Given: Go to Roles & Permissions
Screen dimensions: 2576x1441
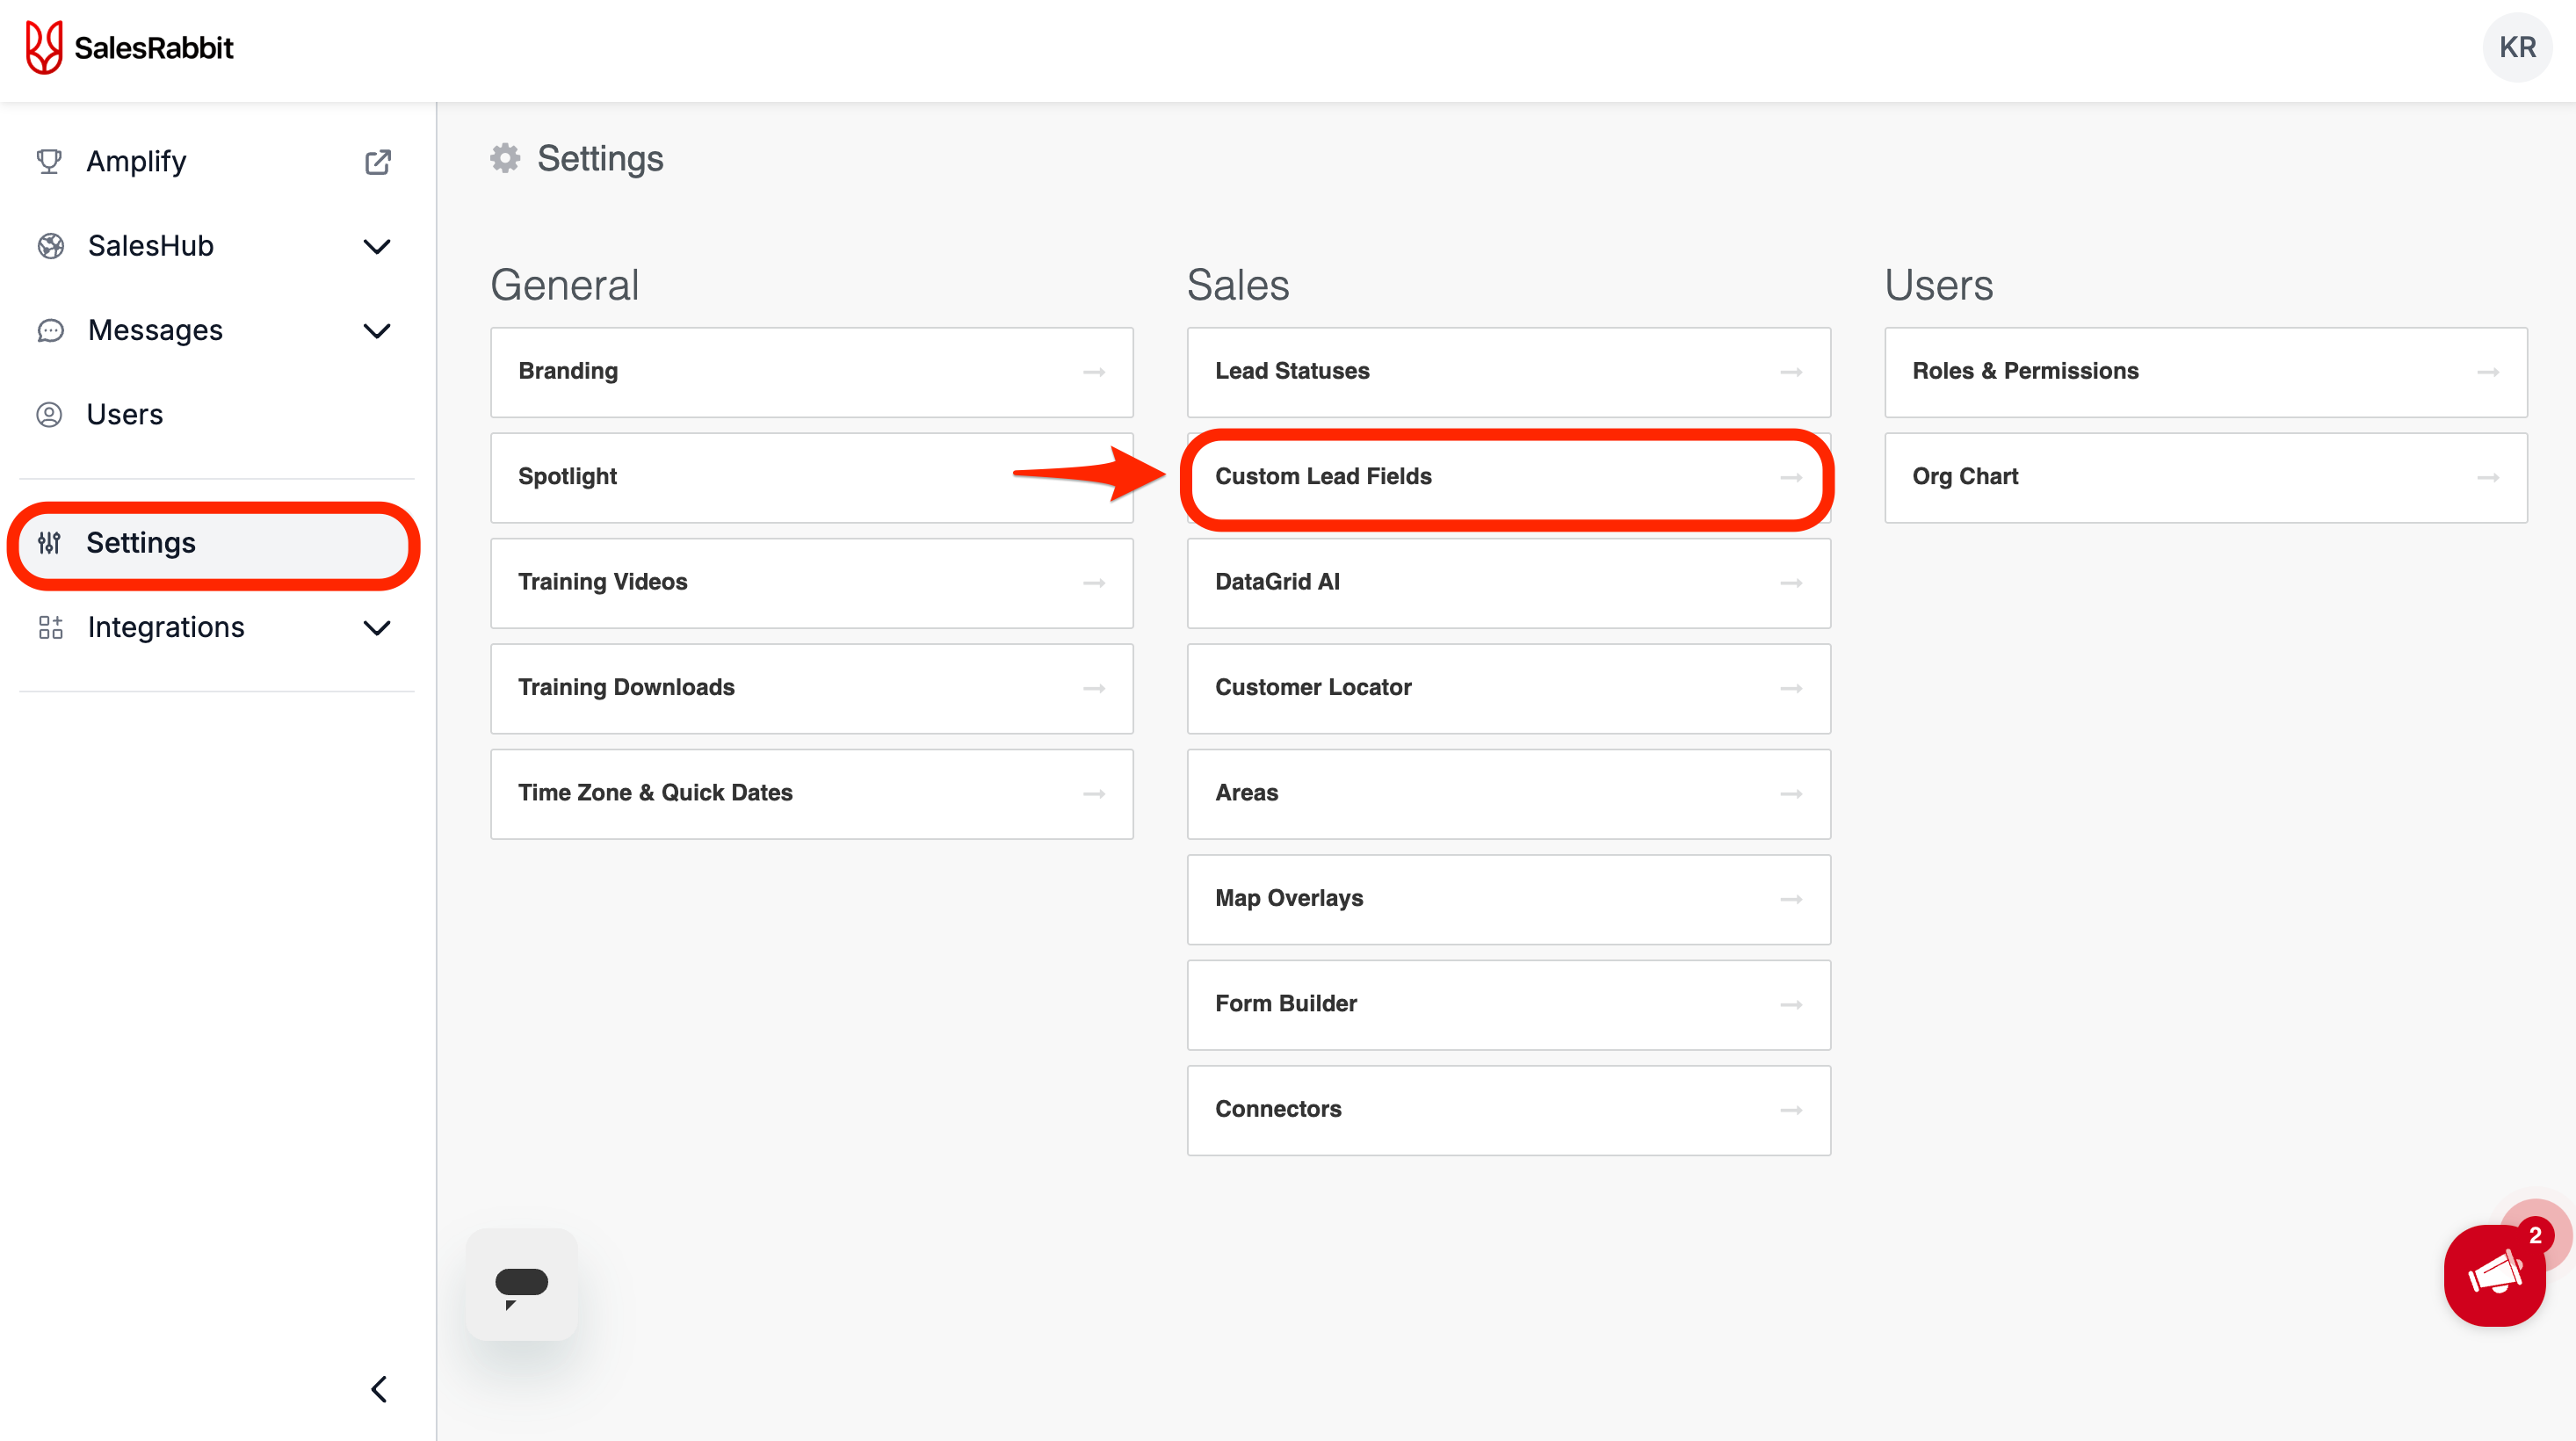Looking at the screenshot, I should tap(2204, 371).
